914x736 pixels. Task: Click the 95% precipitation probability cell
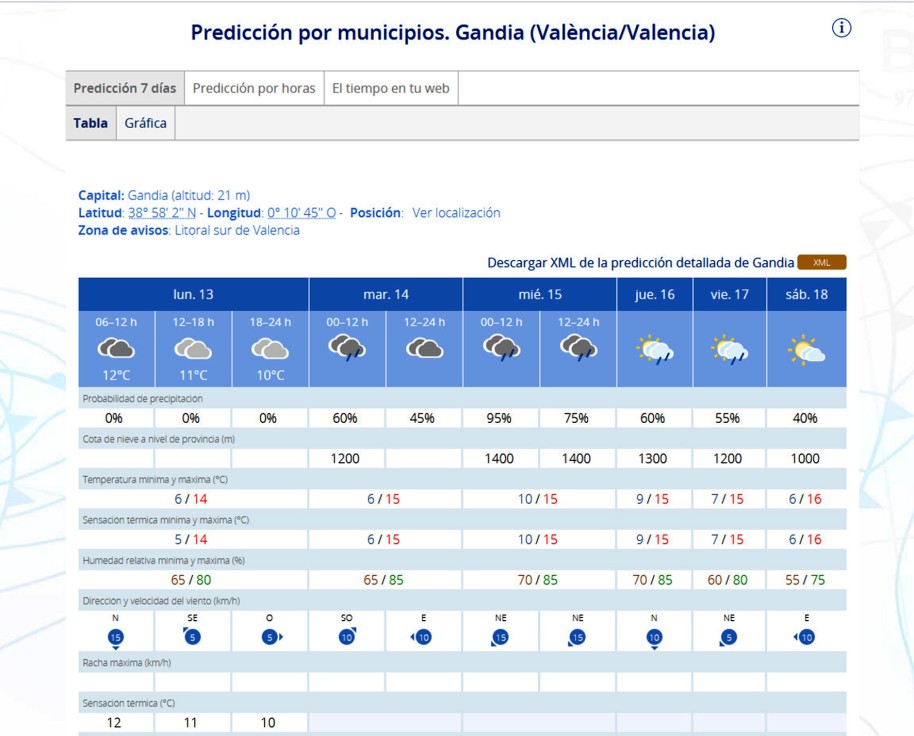(500, 418)
